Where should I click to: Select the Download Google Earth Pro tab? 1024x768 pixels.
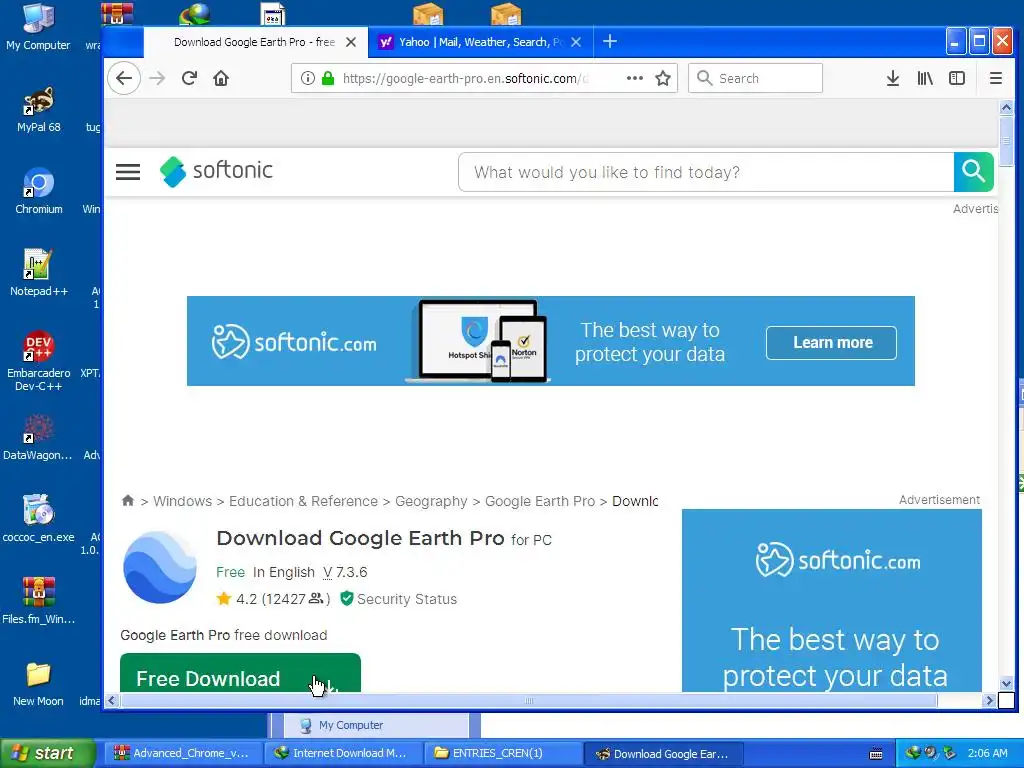tap(253, 42)
